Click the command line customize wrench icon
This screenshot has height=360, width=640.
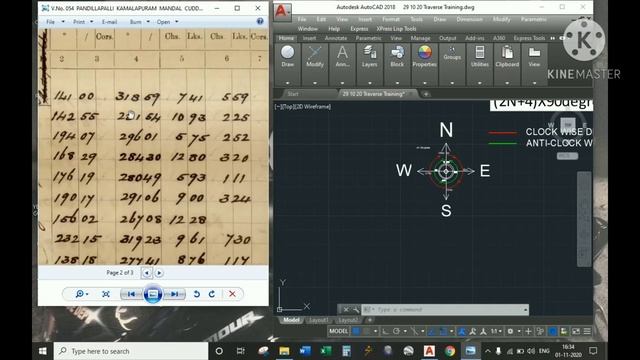[x=356, y=310]
